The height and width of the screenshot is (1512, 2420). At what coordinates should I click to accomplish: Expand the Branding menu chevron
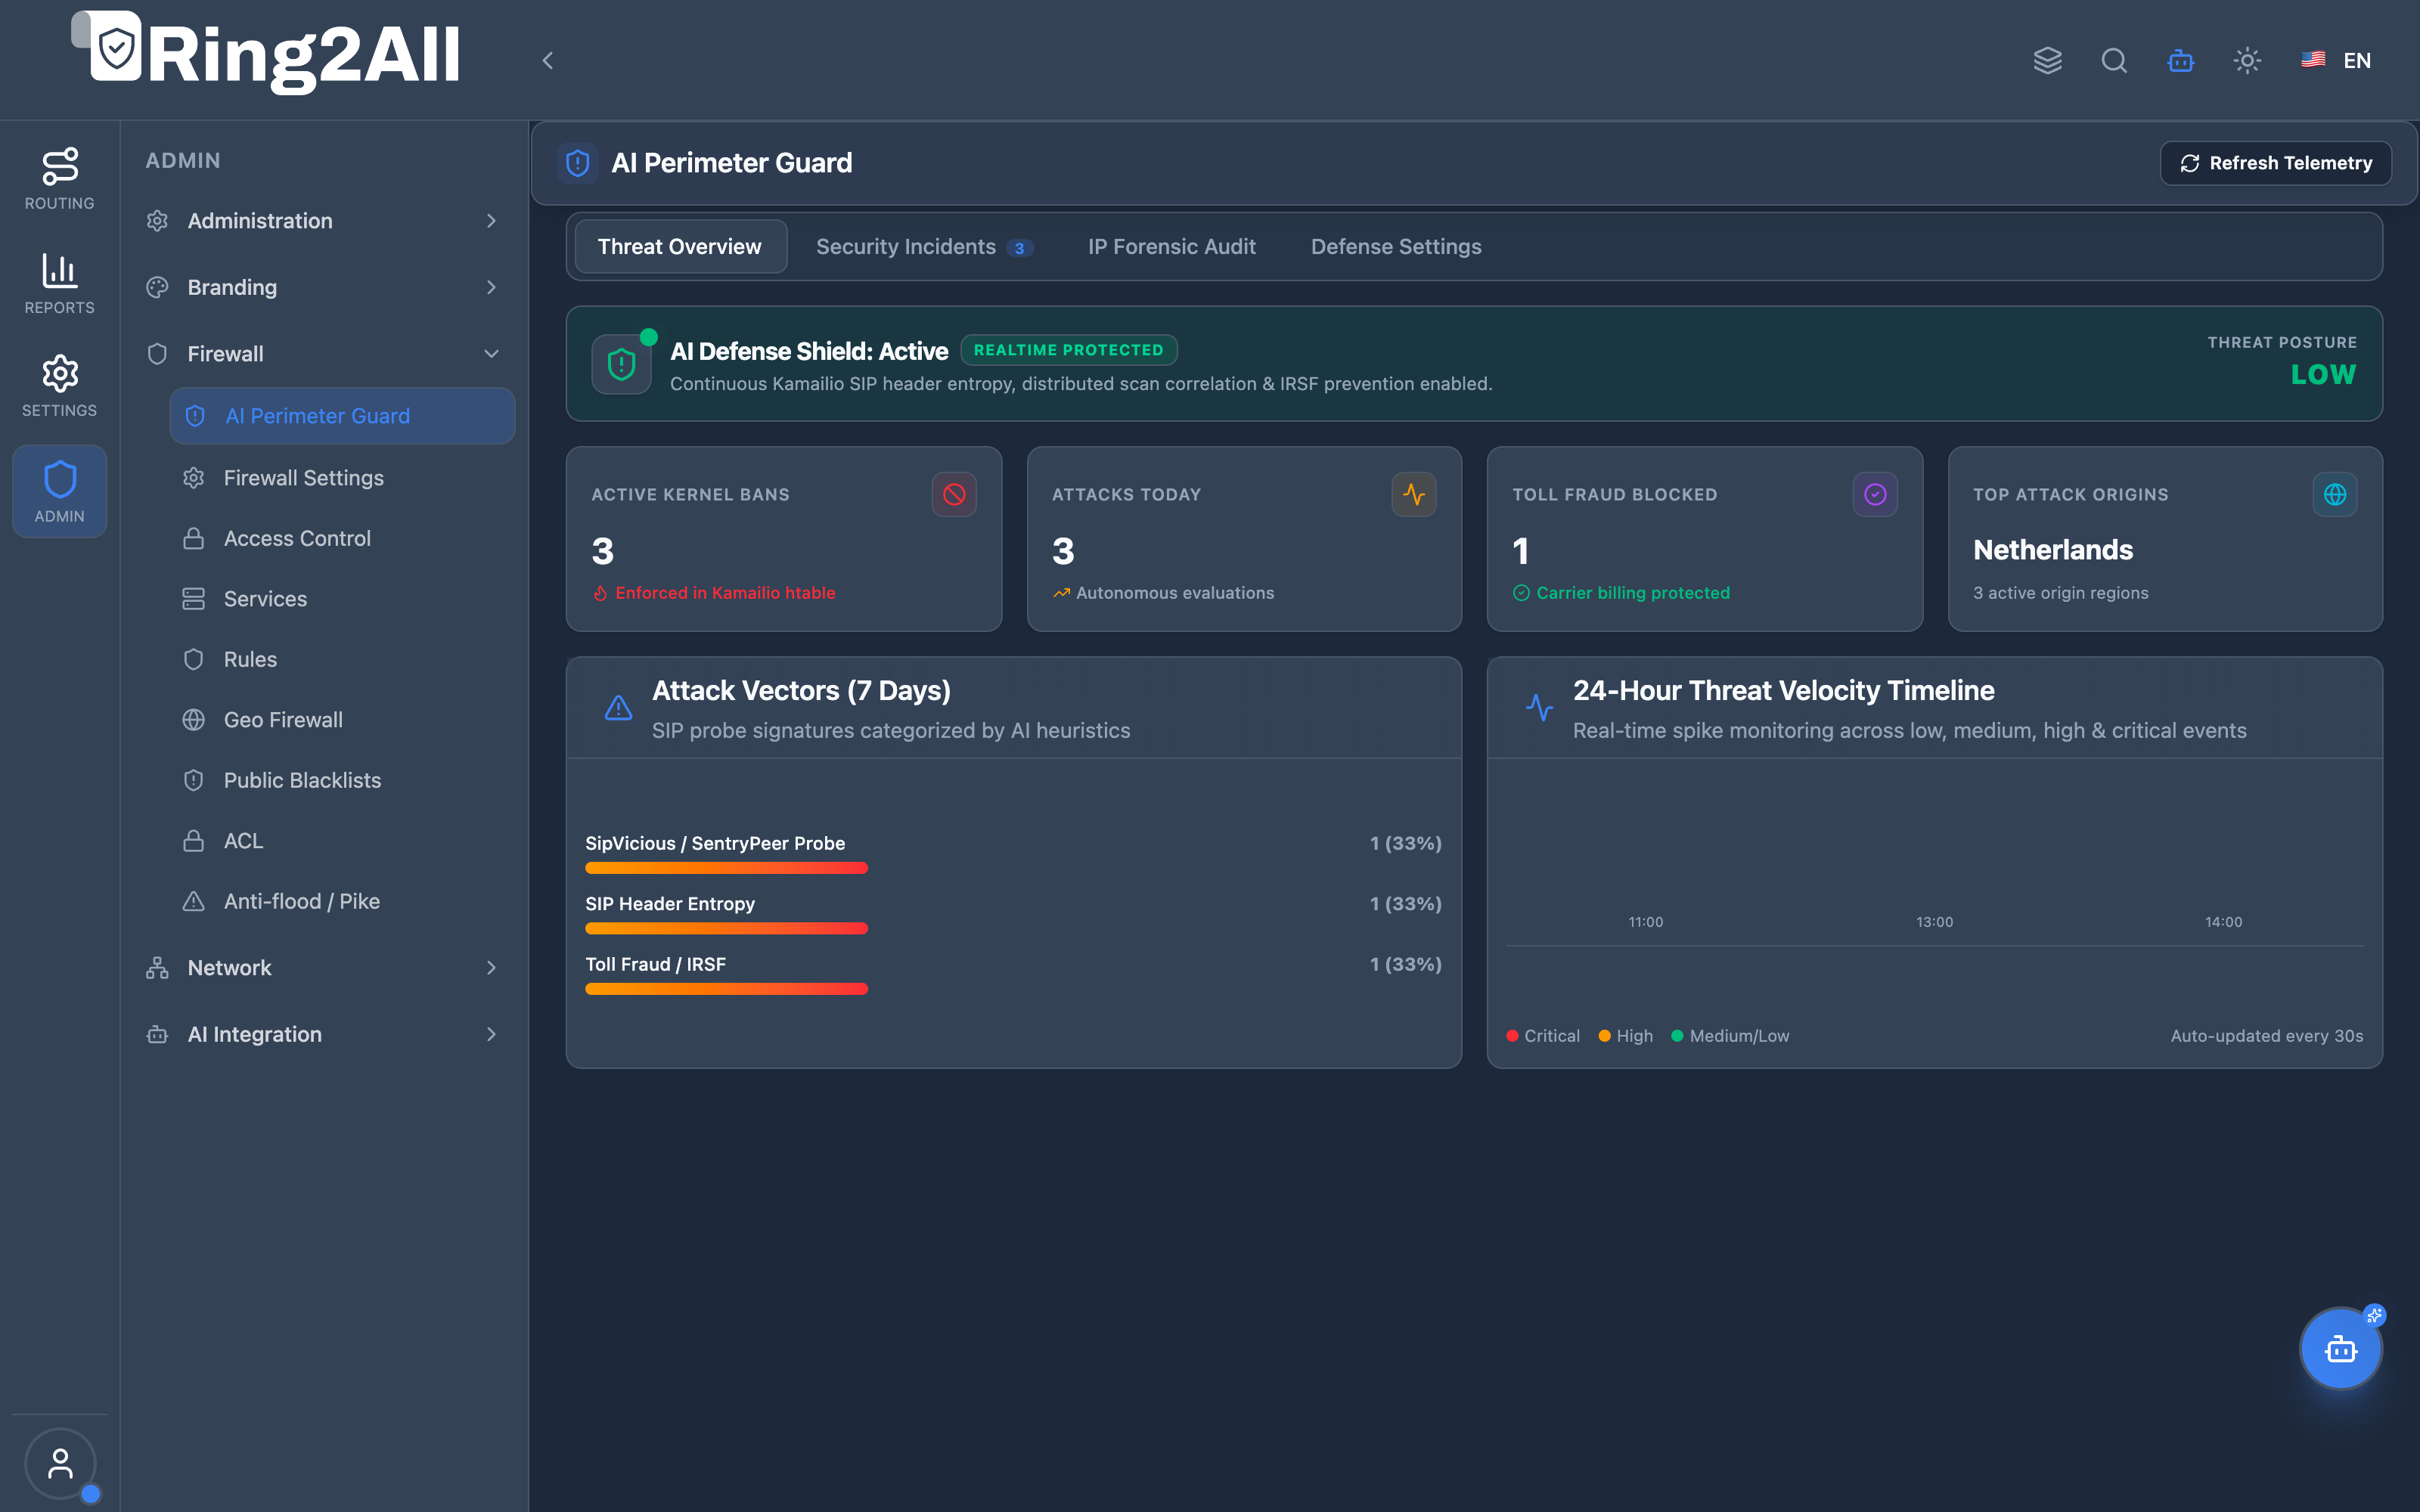(491, 288)
